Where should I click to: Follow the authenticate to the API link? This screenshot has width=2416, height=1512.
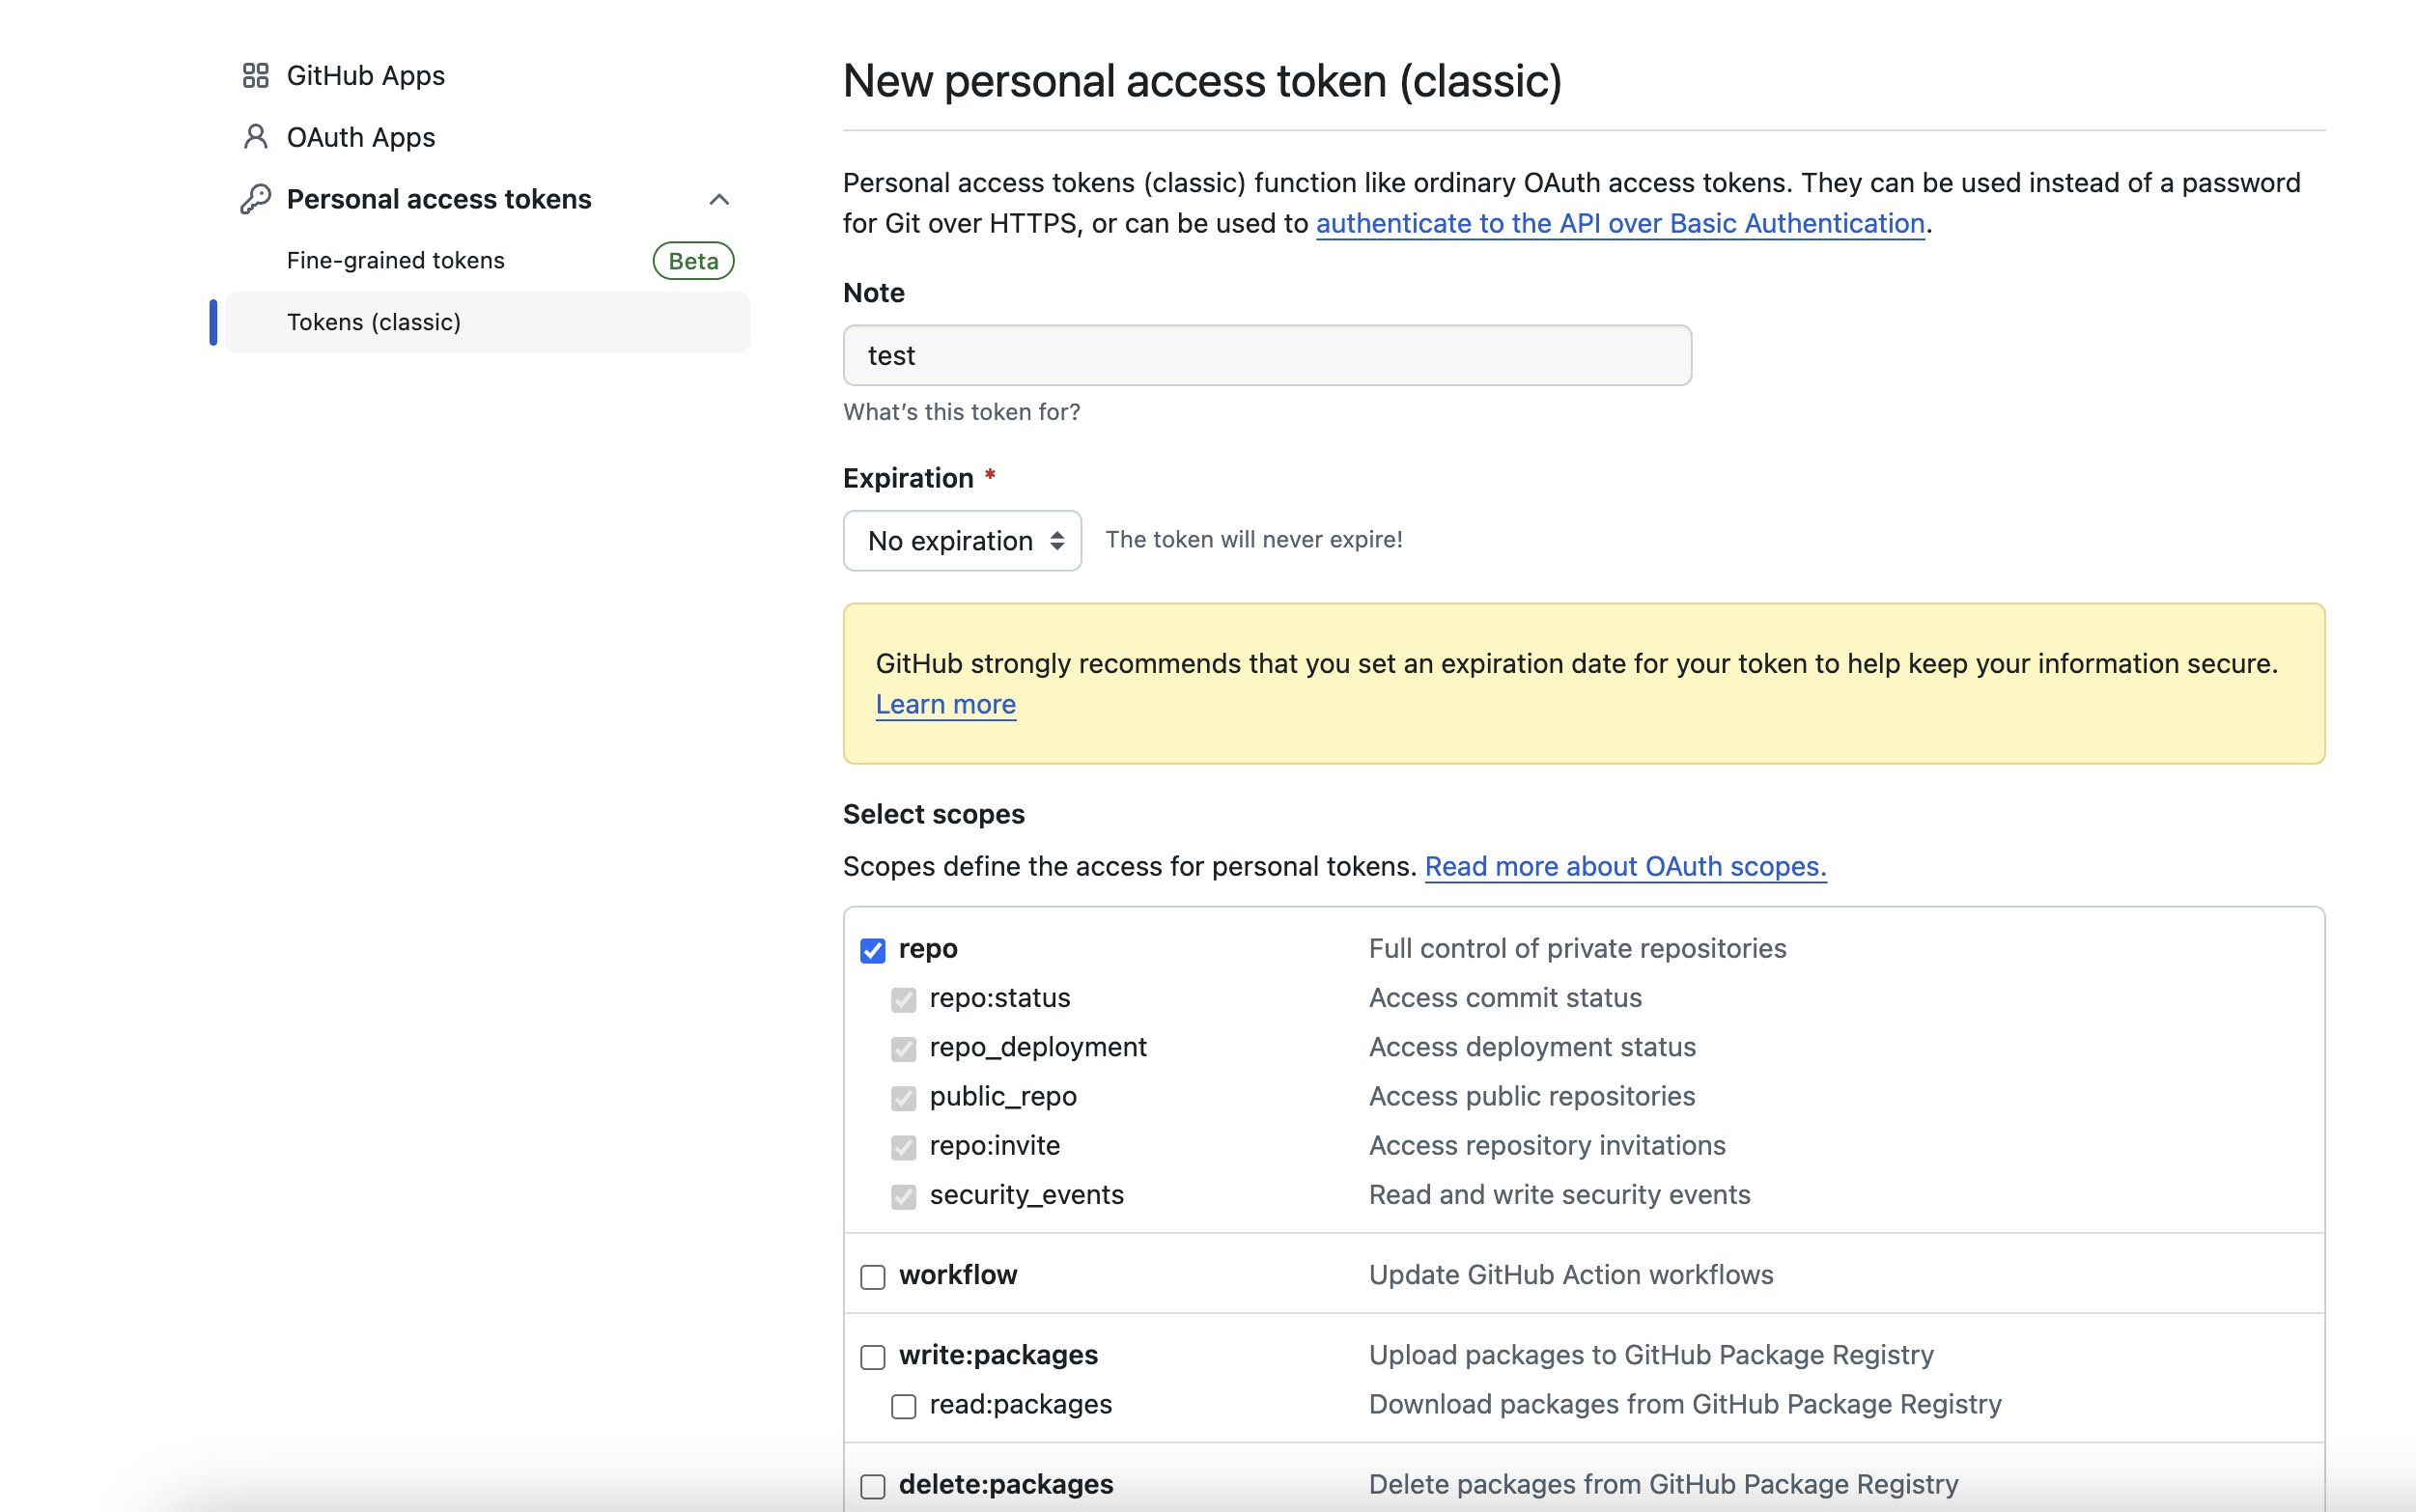(x=1620, y=223)
